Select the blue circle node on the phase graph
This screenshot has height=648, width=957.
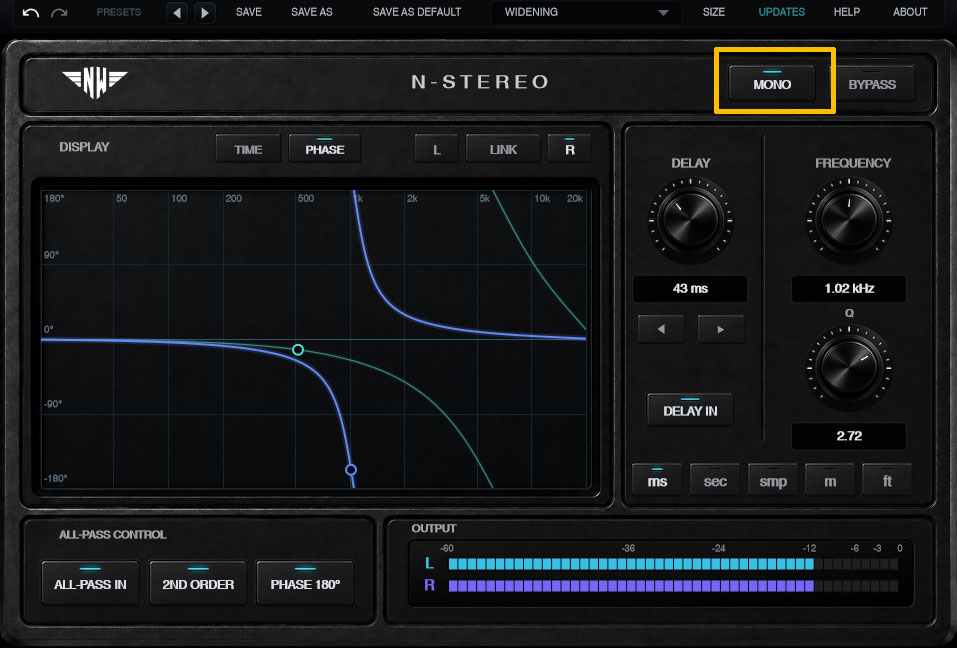[x=351, y=470]
